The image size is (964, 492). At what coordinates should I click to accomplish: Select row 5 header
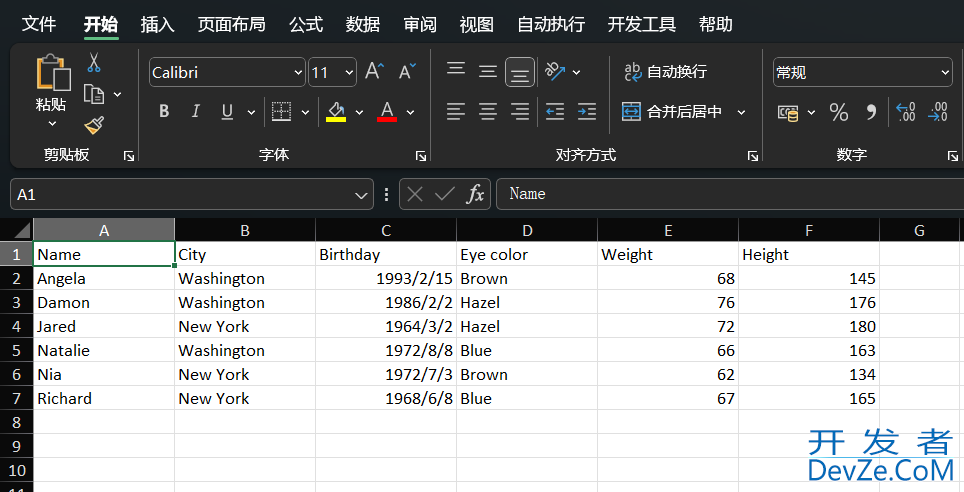click(x=17, y=351)
